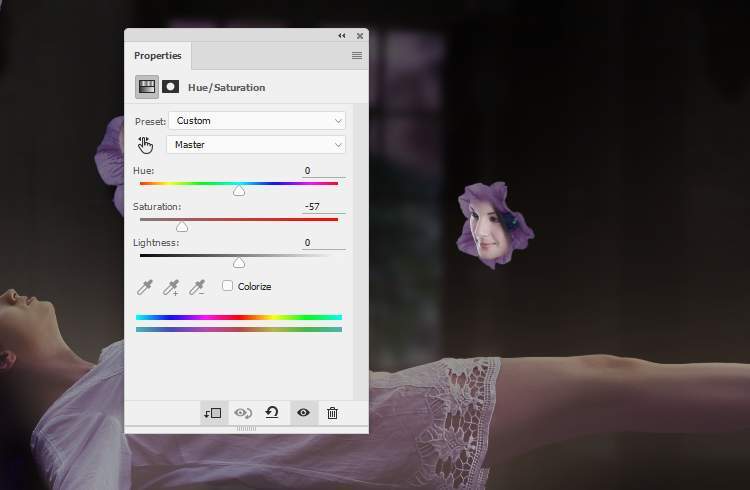The image size is (750, 490).
Task: Enable the Colorize checkbox
Action: click(x=228, y=286)
